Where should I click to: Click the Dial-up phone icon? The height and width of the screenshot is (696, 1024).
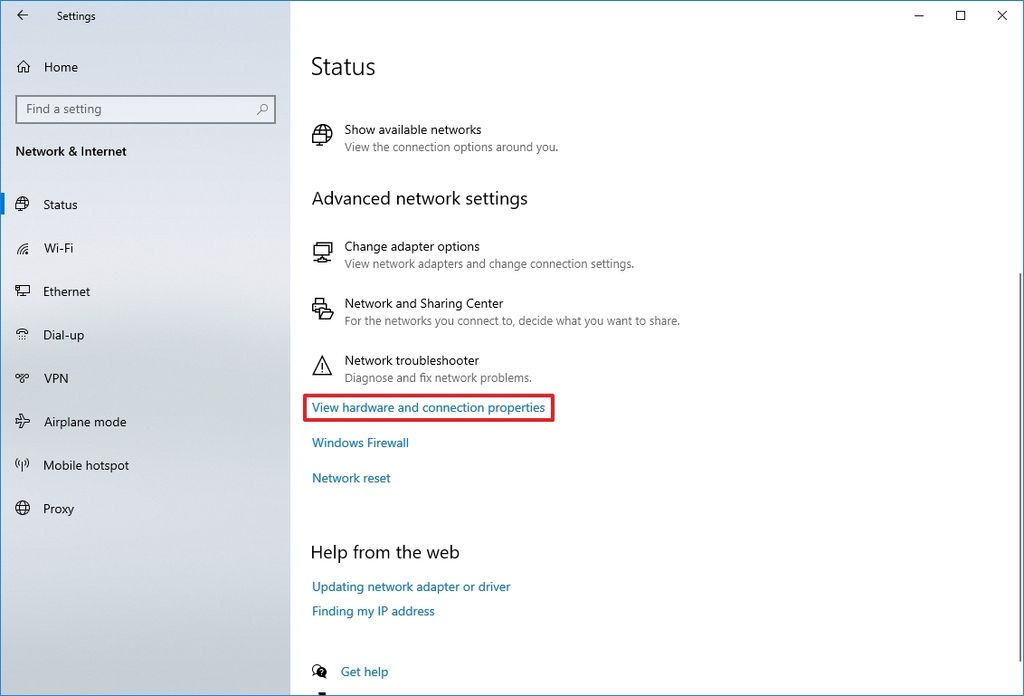coord(22,335)
